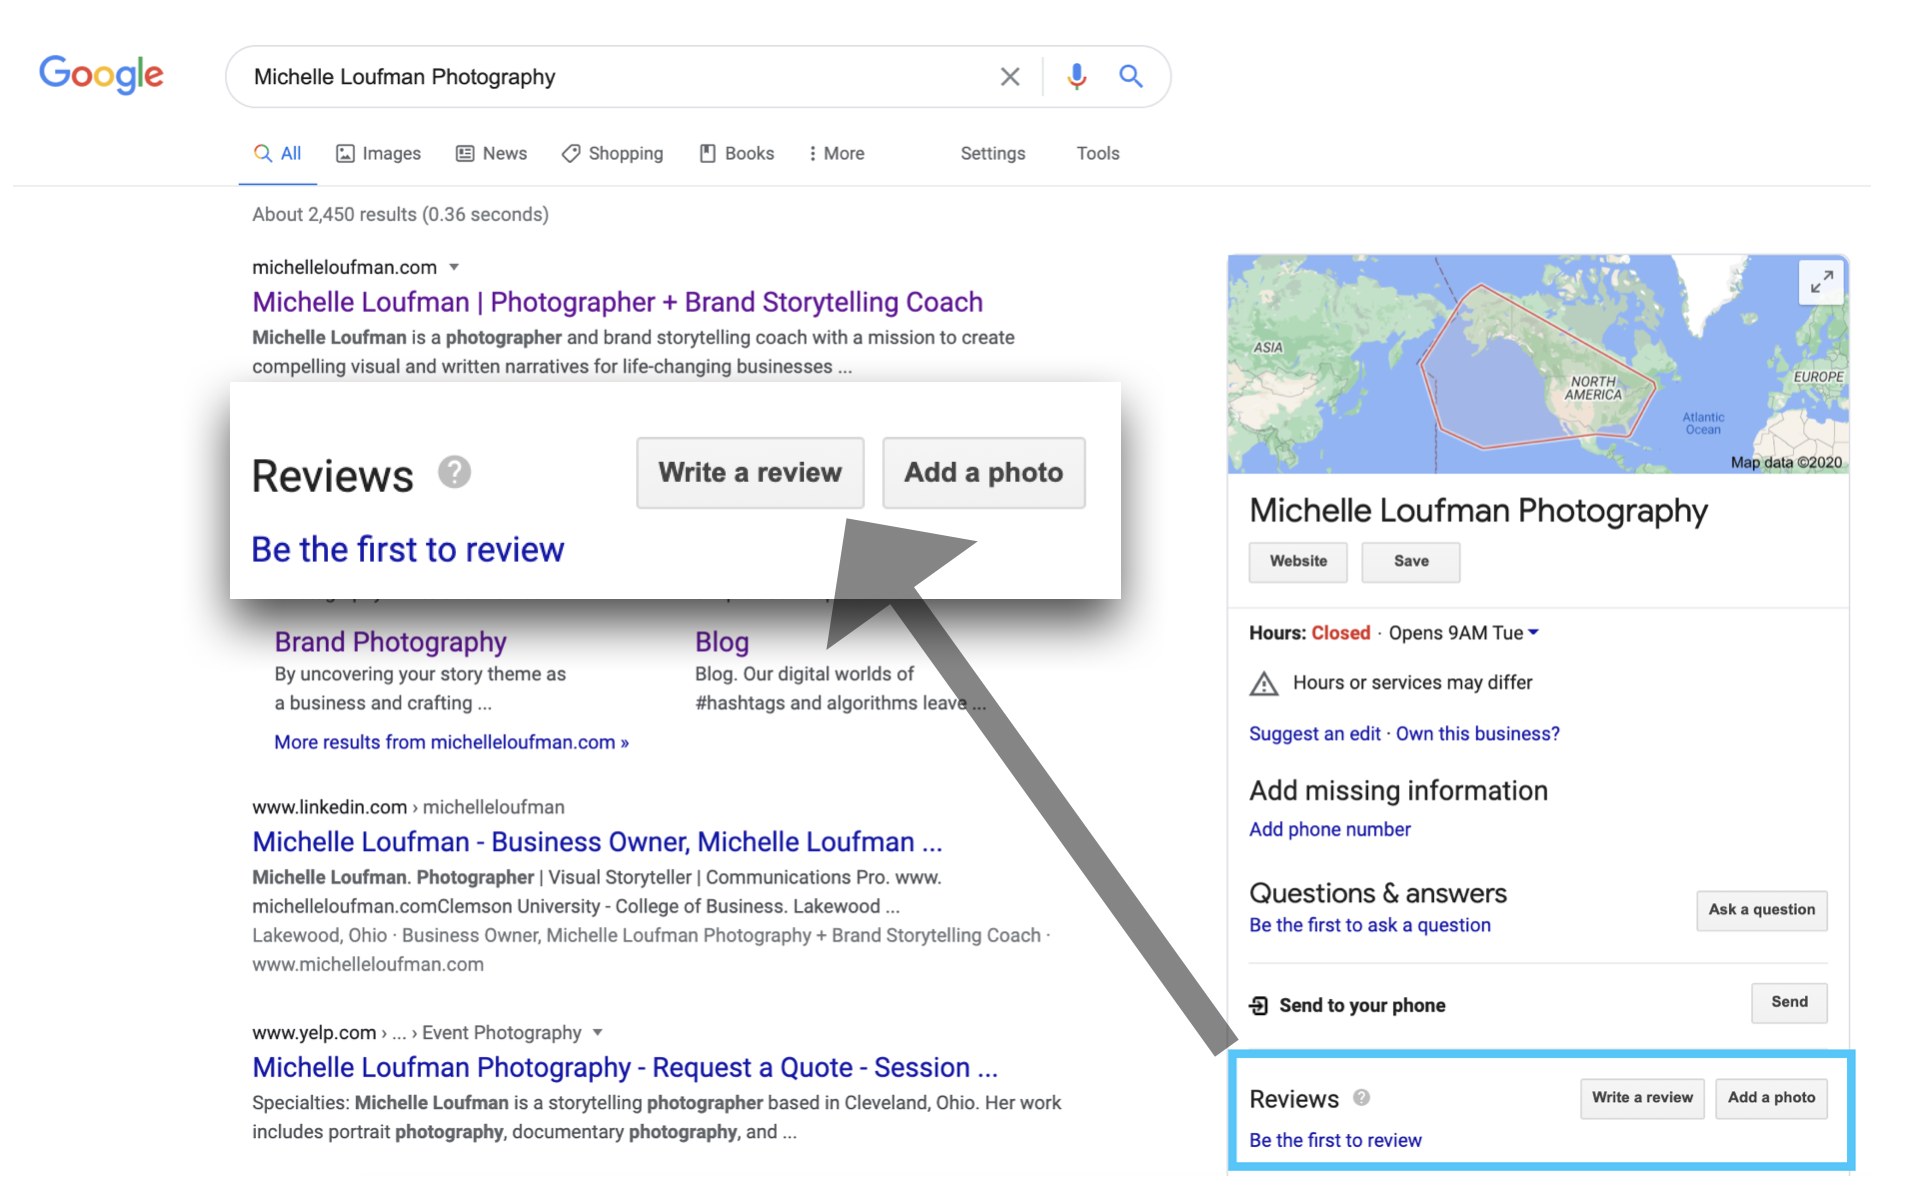Click inside the search input field
Screen dimensions: 1916x1194
coord(600,76)
